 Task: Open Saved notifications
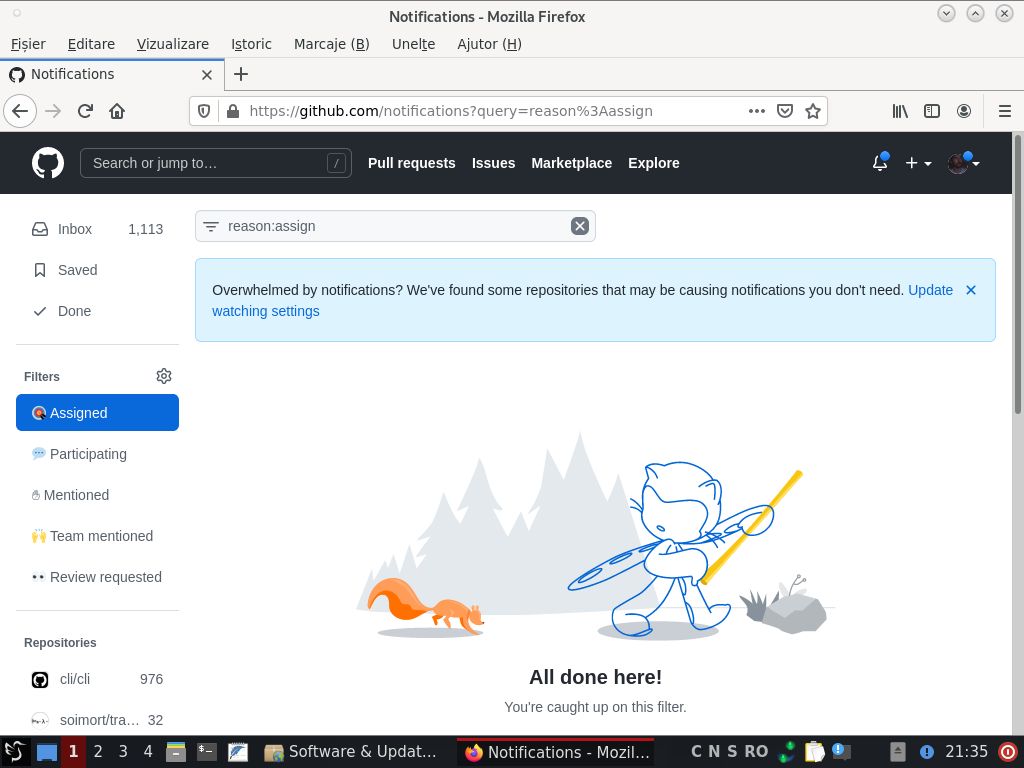[x=97, y=270]
